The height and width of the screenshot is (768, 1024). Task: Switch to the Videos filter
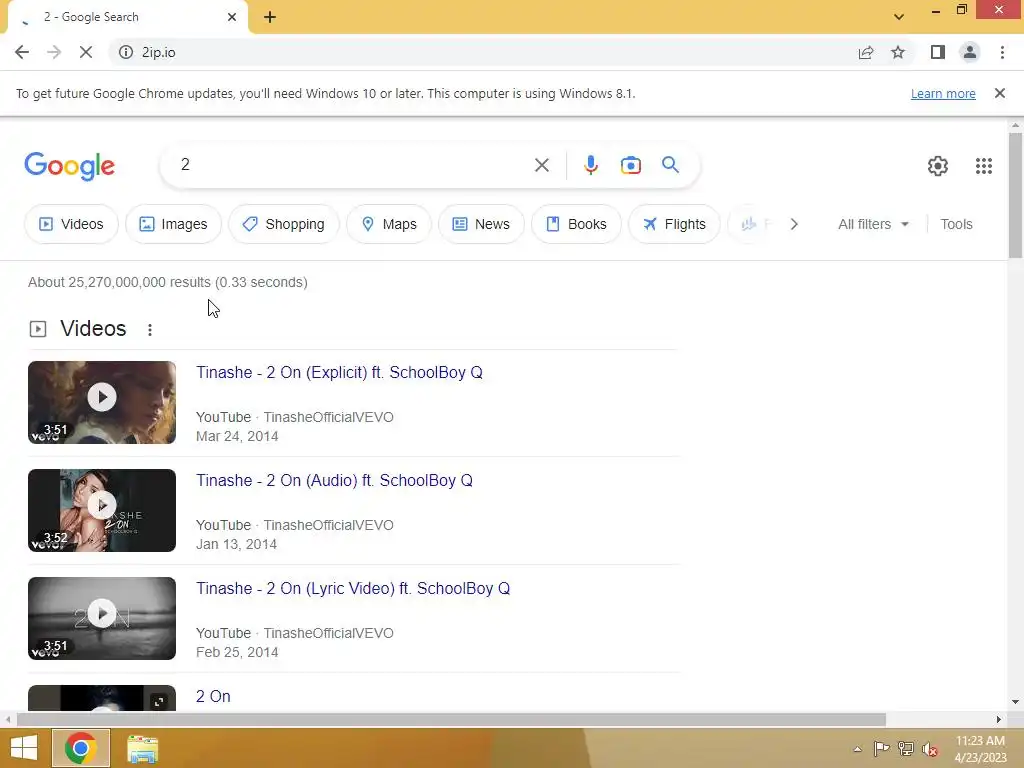click(x=71, y=224)
